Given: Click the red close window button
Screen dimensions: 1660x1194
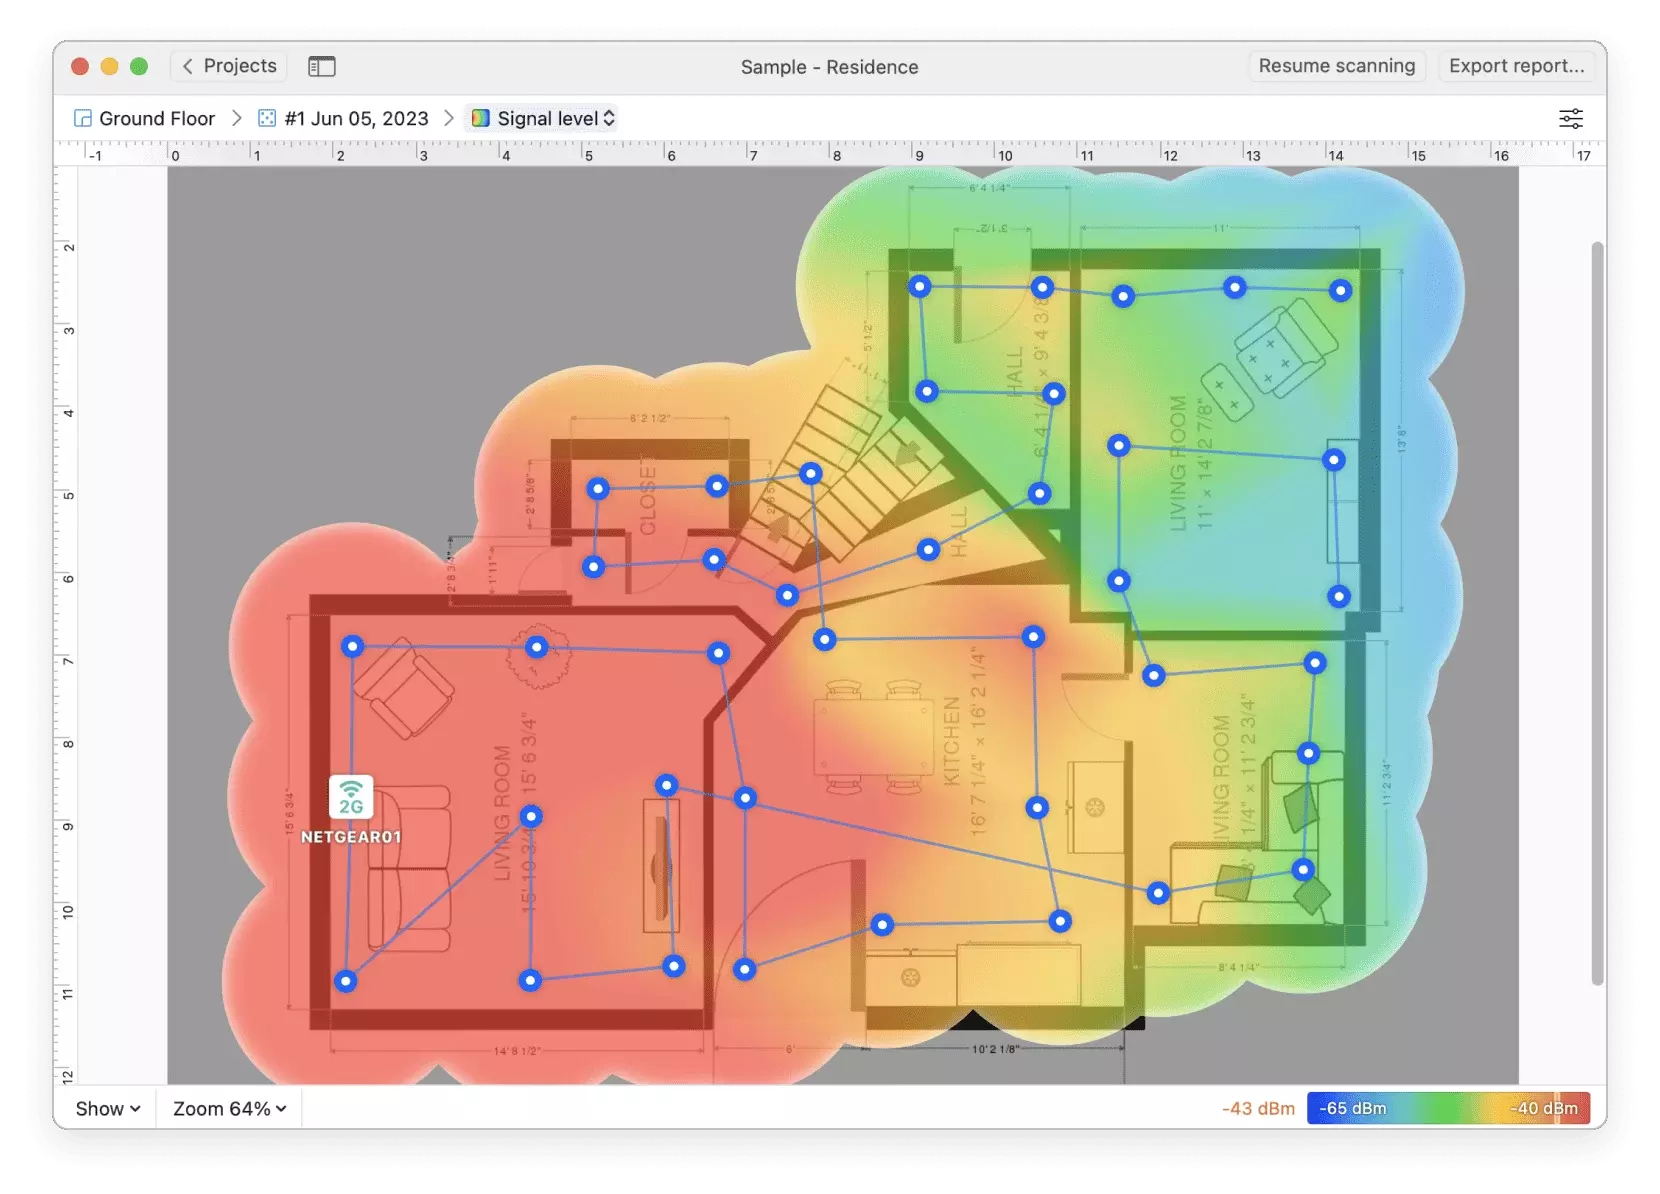Looking at the screenshot, I should pos(80,66).
